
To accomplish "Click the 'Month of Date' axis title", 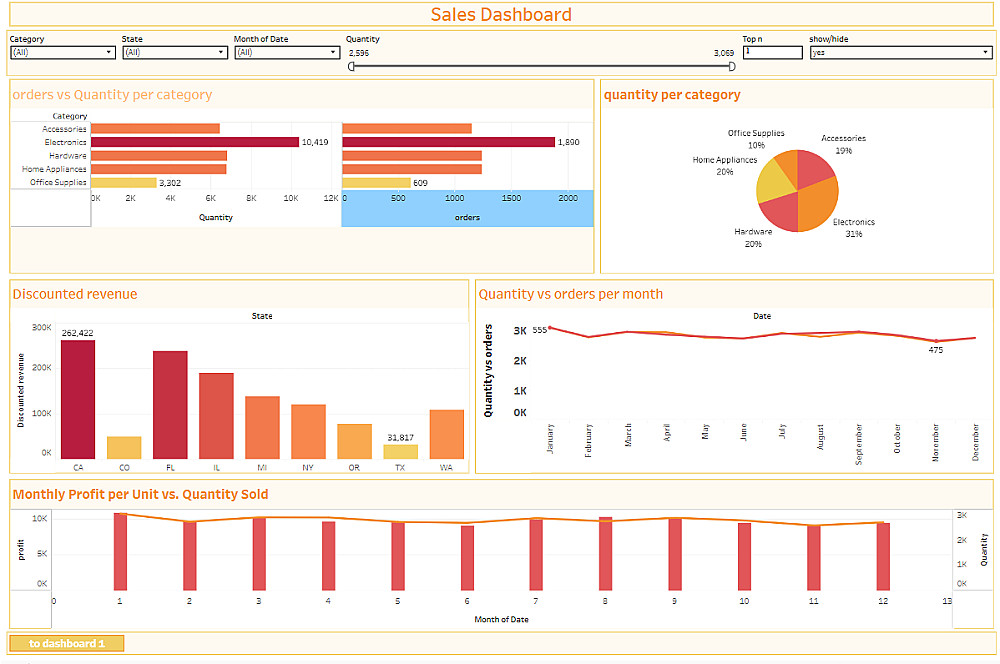I will [x=501, y=619].
